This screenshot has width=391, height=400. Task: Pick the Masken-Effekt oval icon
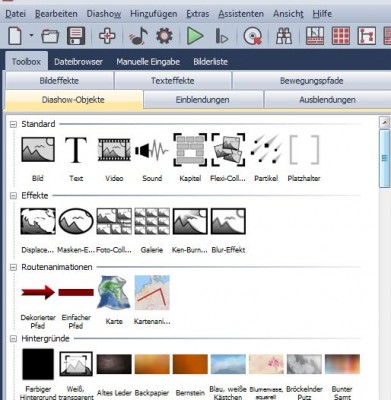[76, 221]
